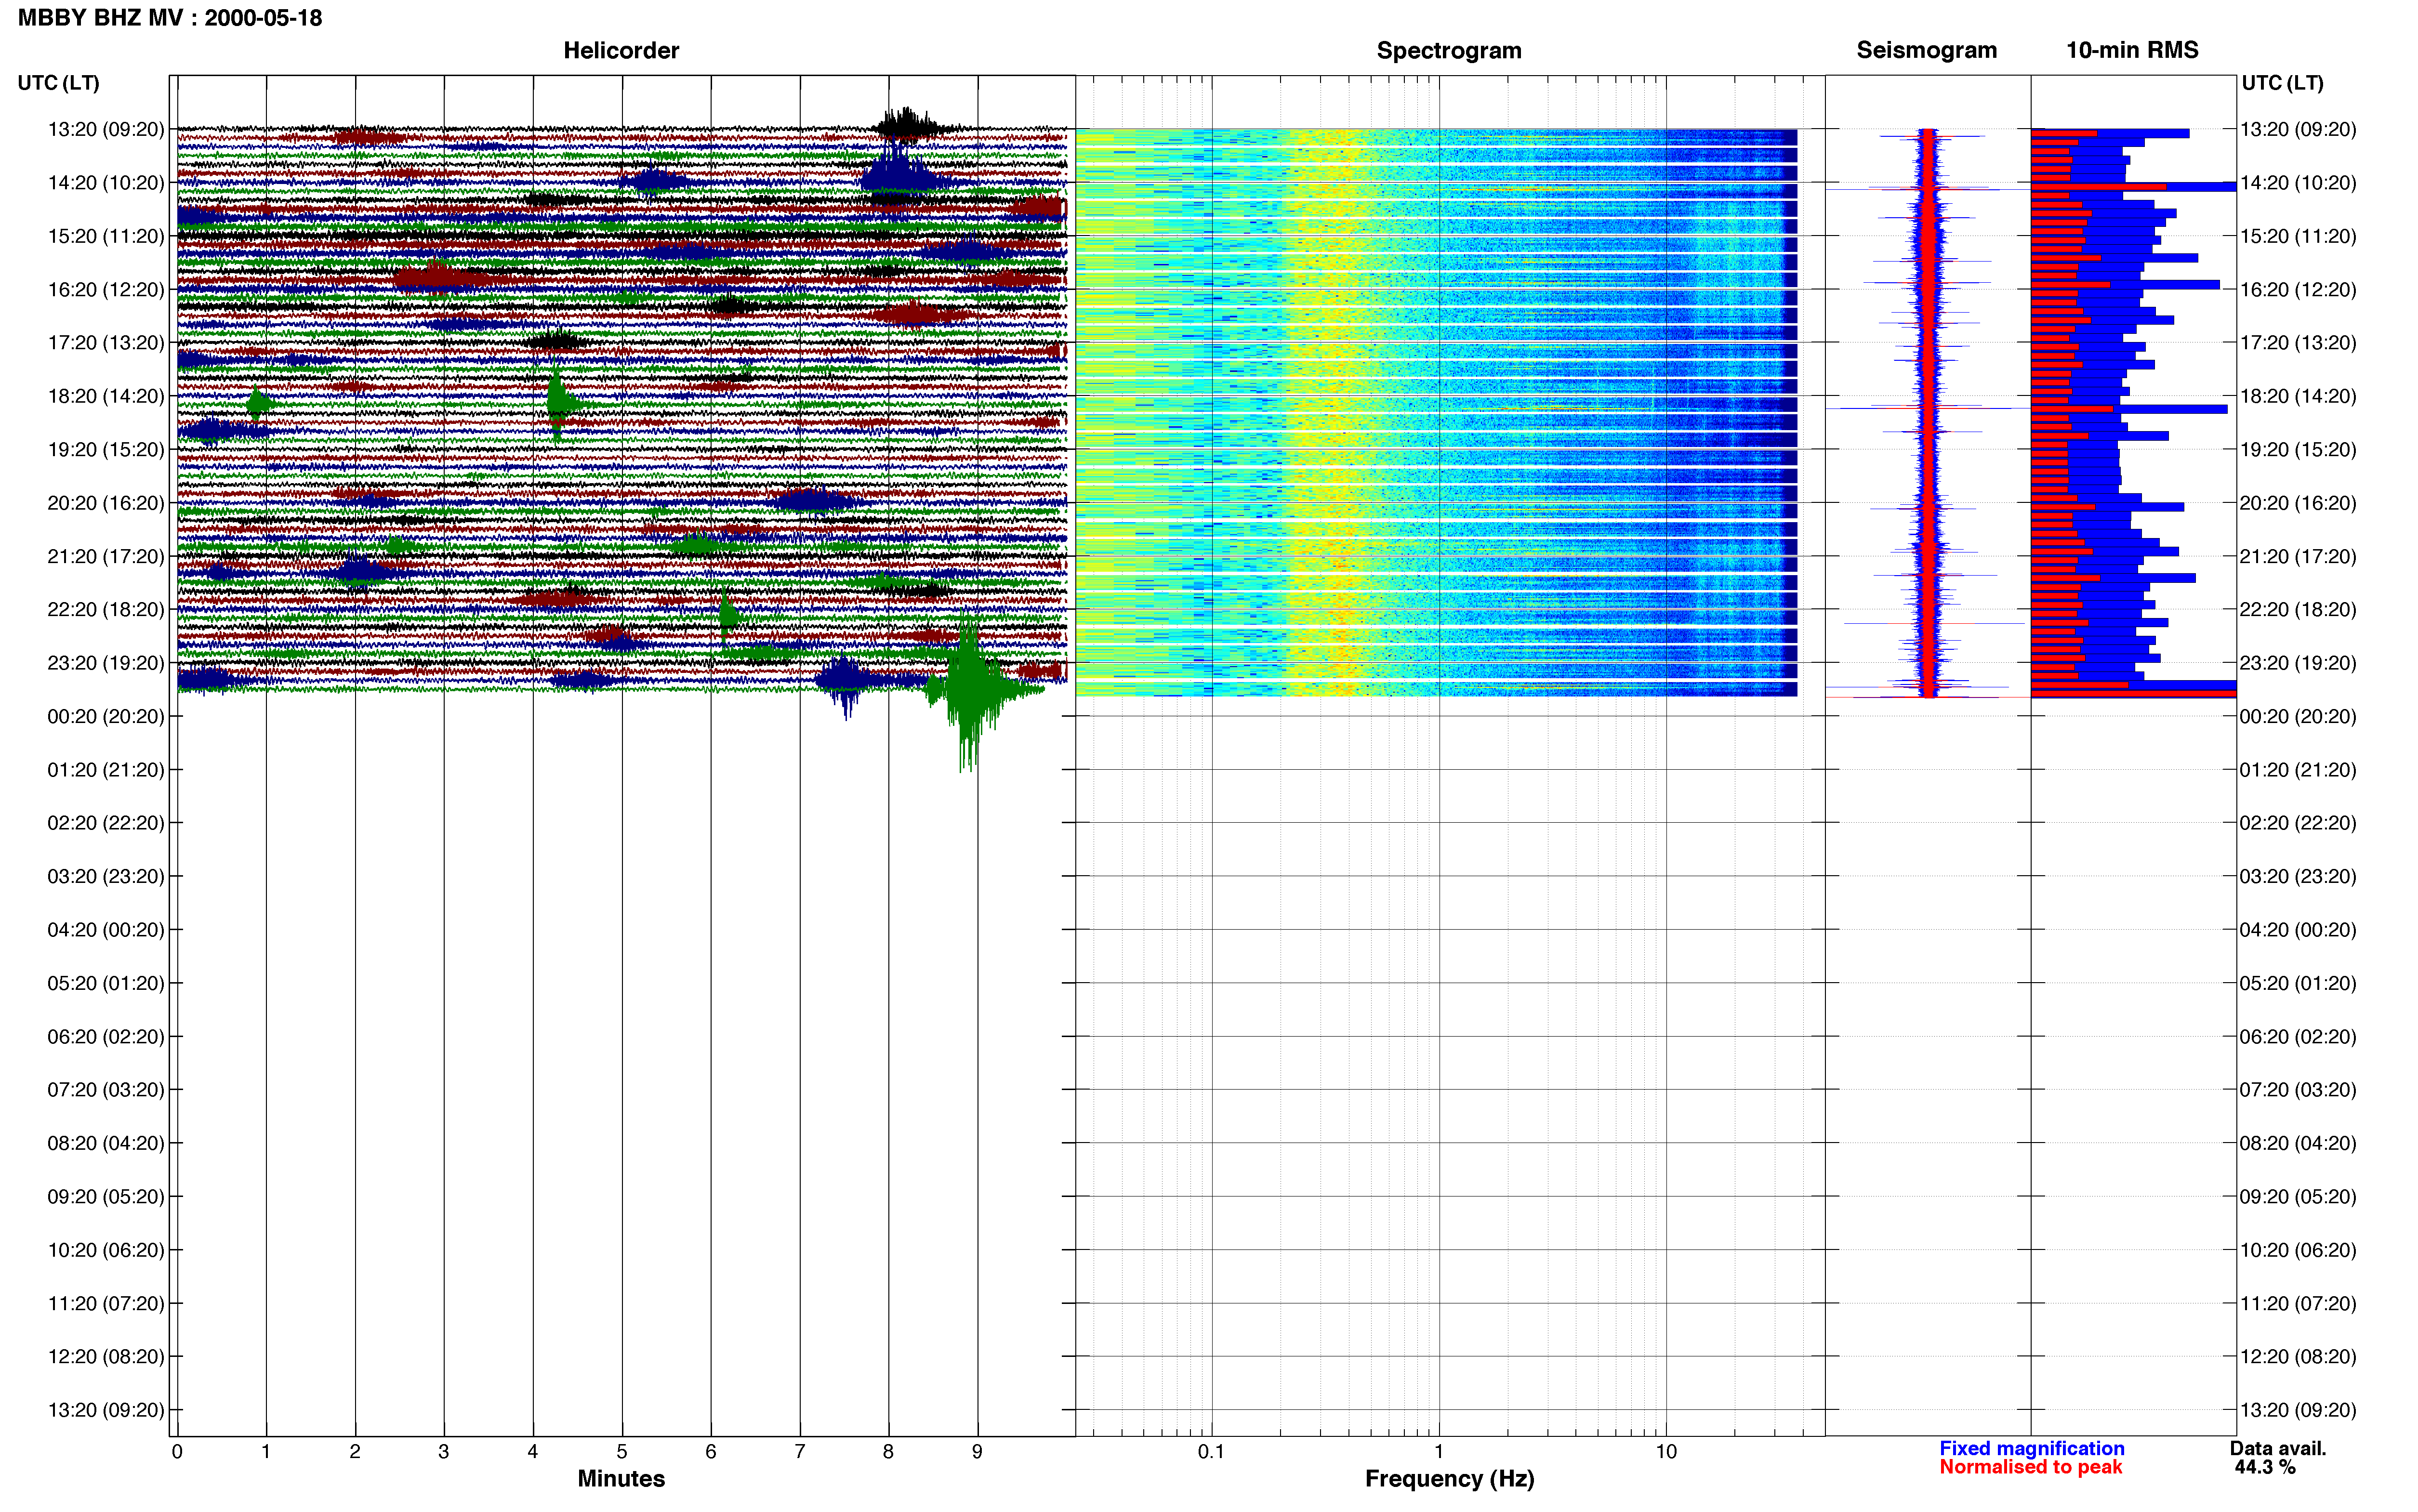Select the 44.3 % data availability value
2418x1512 pixels.
[x=2265, y=1467]
